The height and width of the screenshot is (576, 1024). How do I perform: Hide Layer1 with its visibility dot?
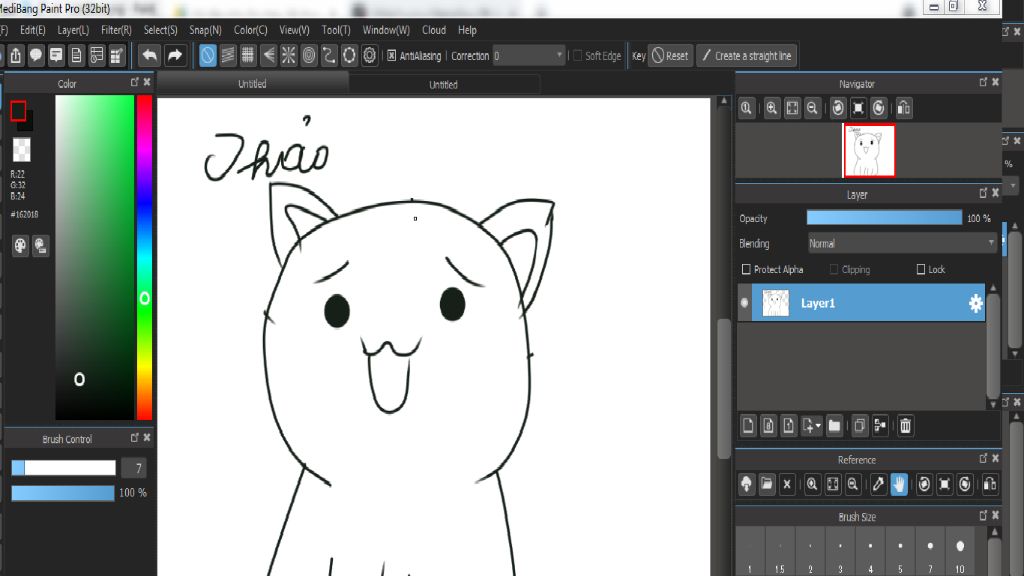[x=744, y=303]
